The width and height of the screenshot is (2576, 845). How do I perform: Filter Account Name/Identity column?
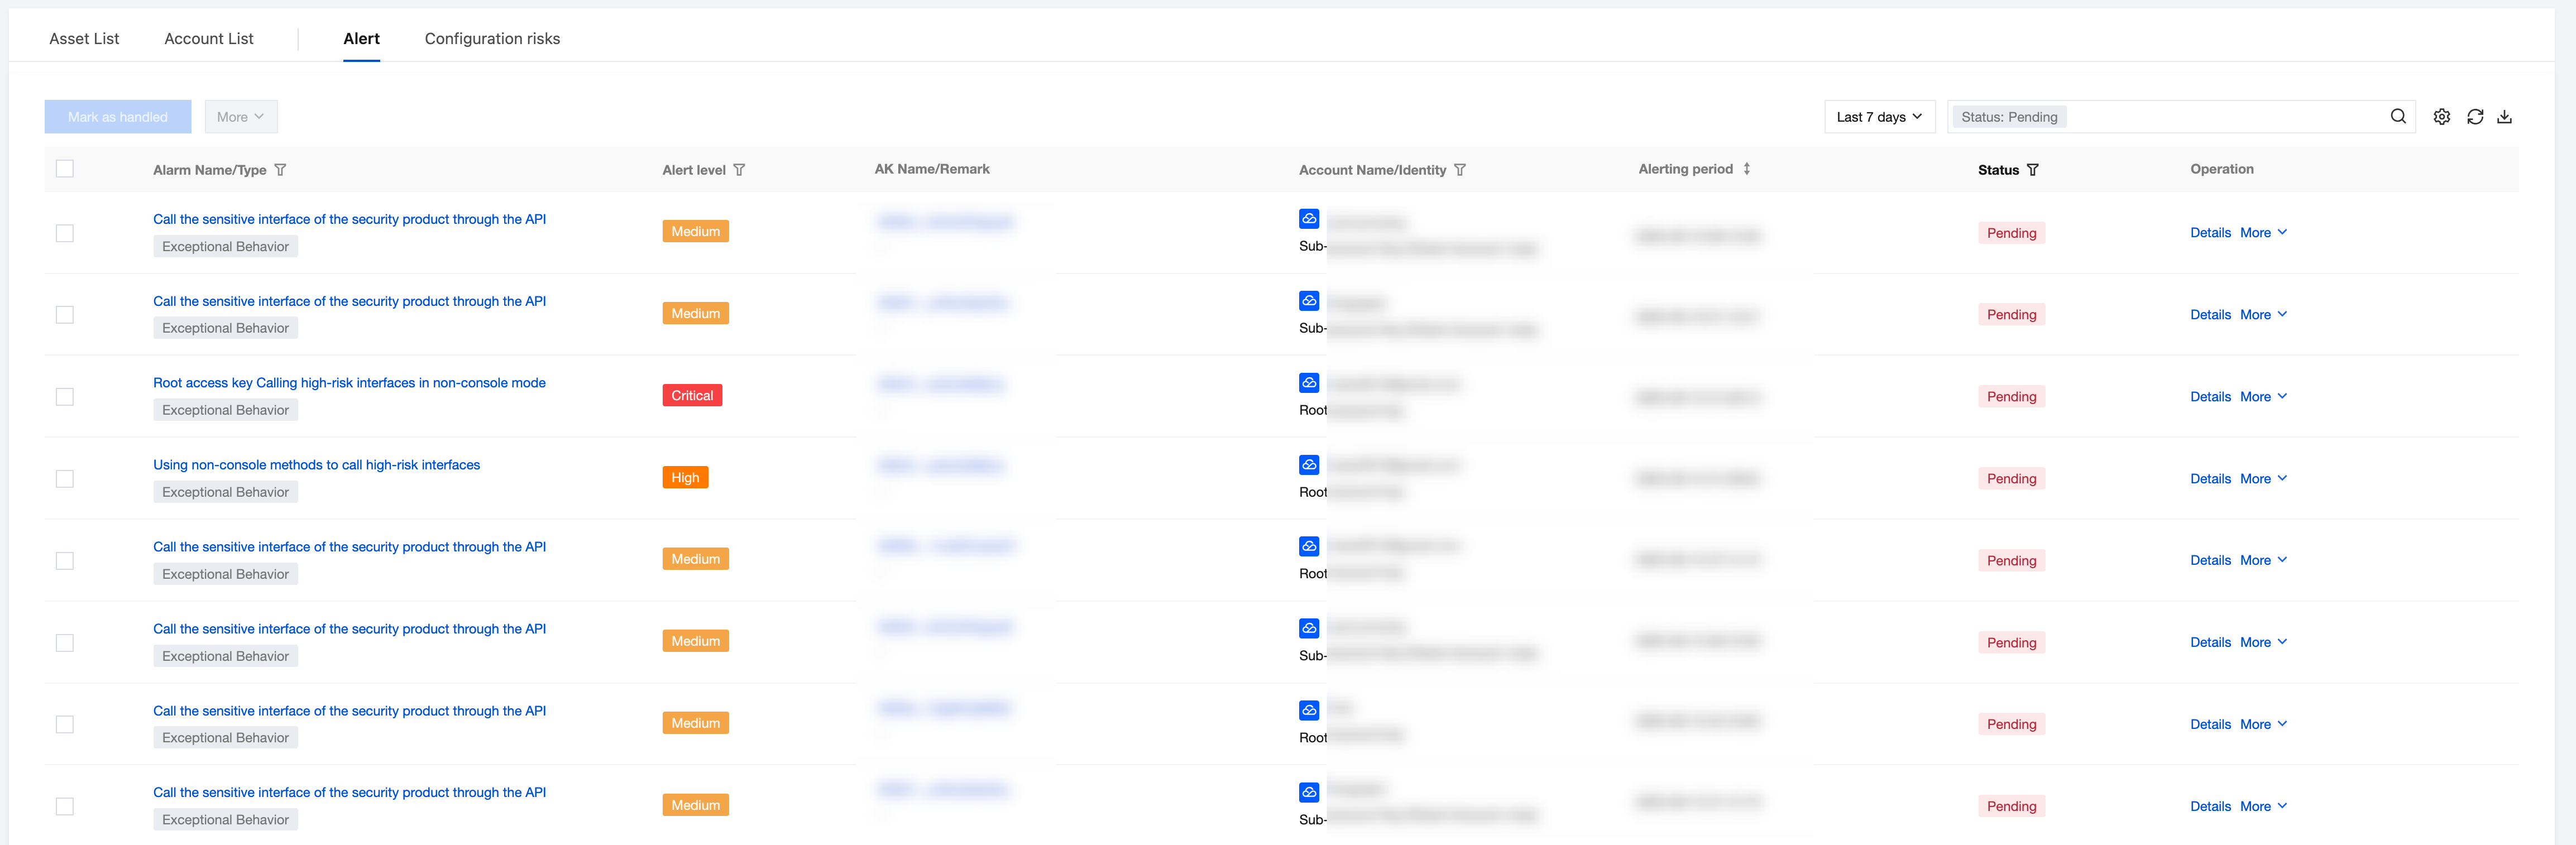(x=1459, y=170)
